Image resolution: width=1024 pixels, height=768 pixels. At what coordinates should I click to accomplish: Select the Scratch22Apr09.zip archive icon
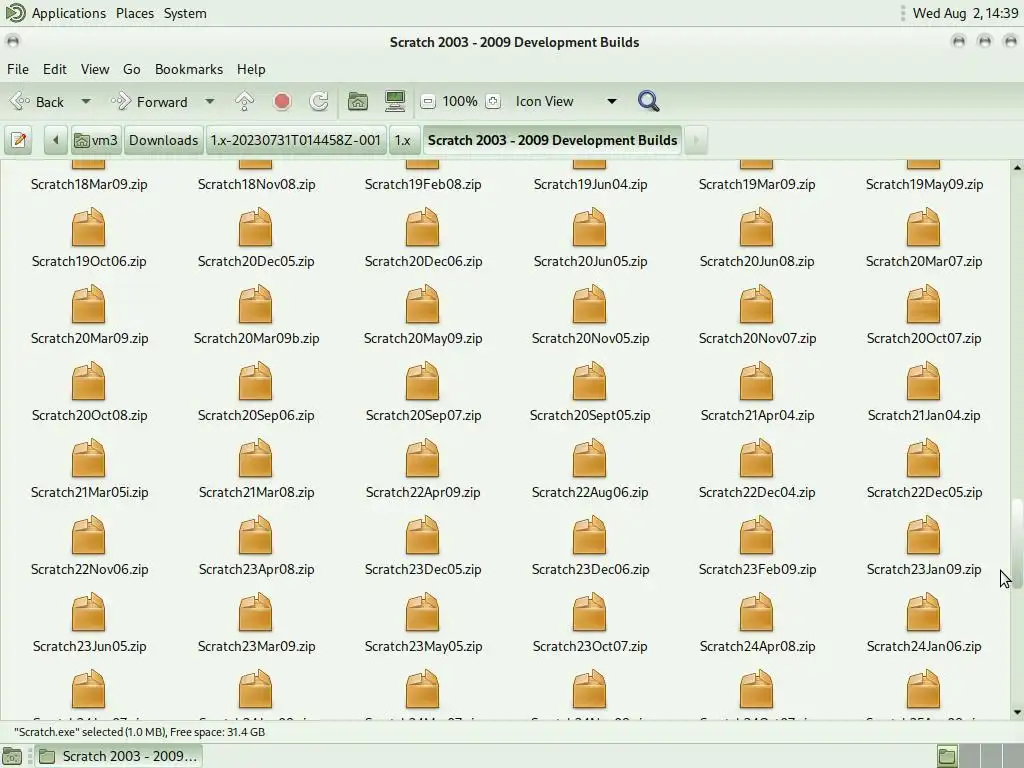(x=423, y=459)
